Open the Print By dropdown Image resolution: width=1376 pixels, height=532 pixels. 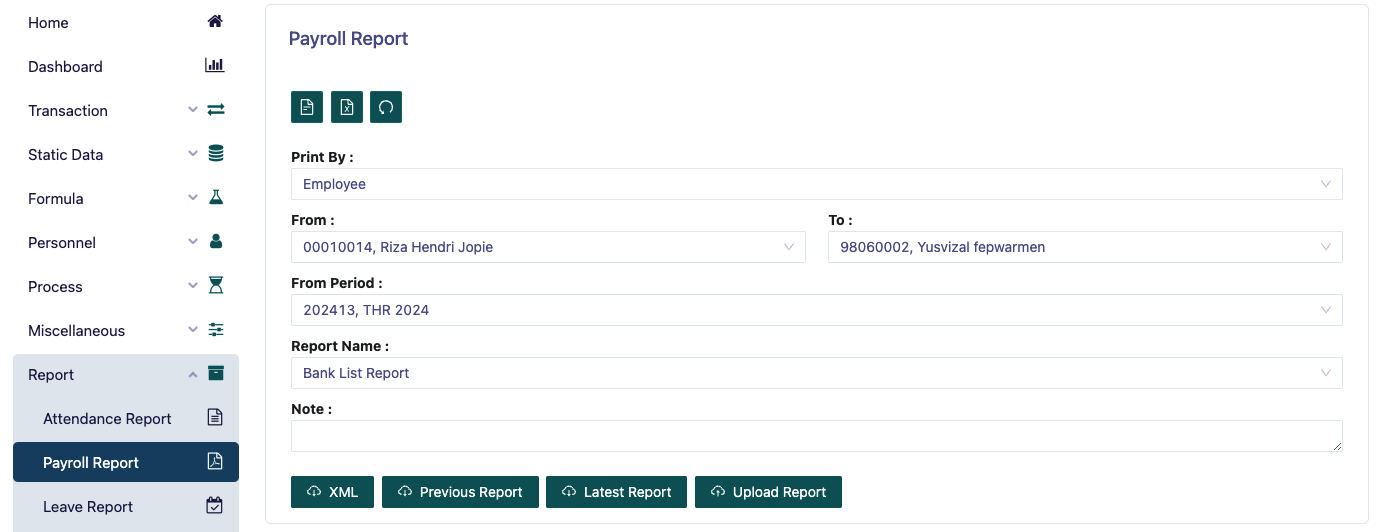(x=815, y=184)
